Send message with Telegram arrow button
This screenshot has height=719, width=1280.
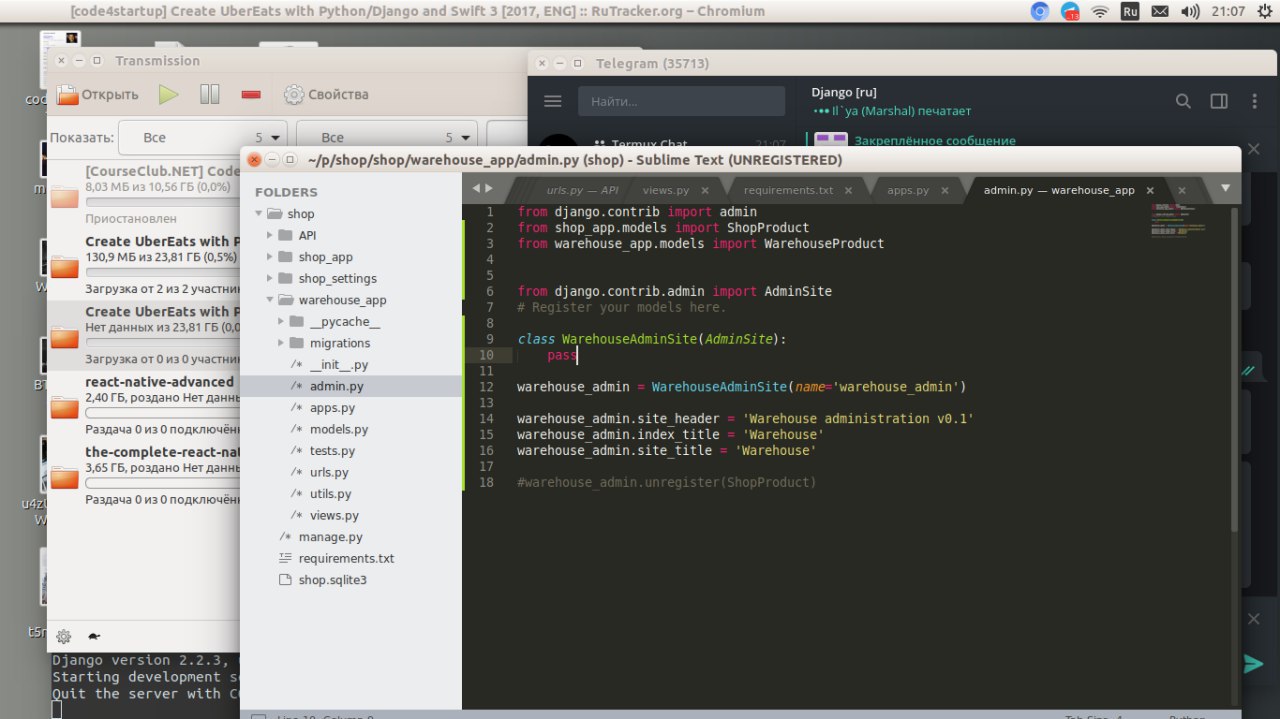pyautogui.click(x=1253, y=663)
